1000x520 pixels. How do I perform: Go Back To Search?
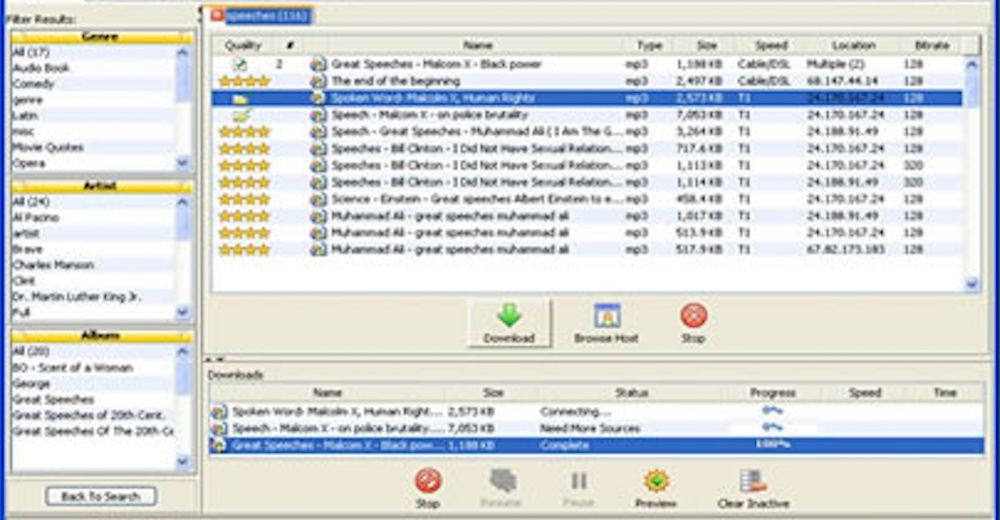101,496
